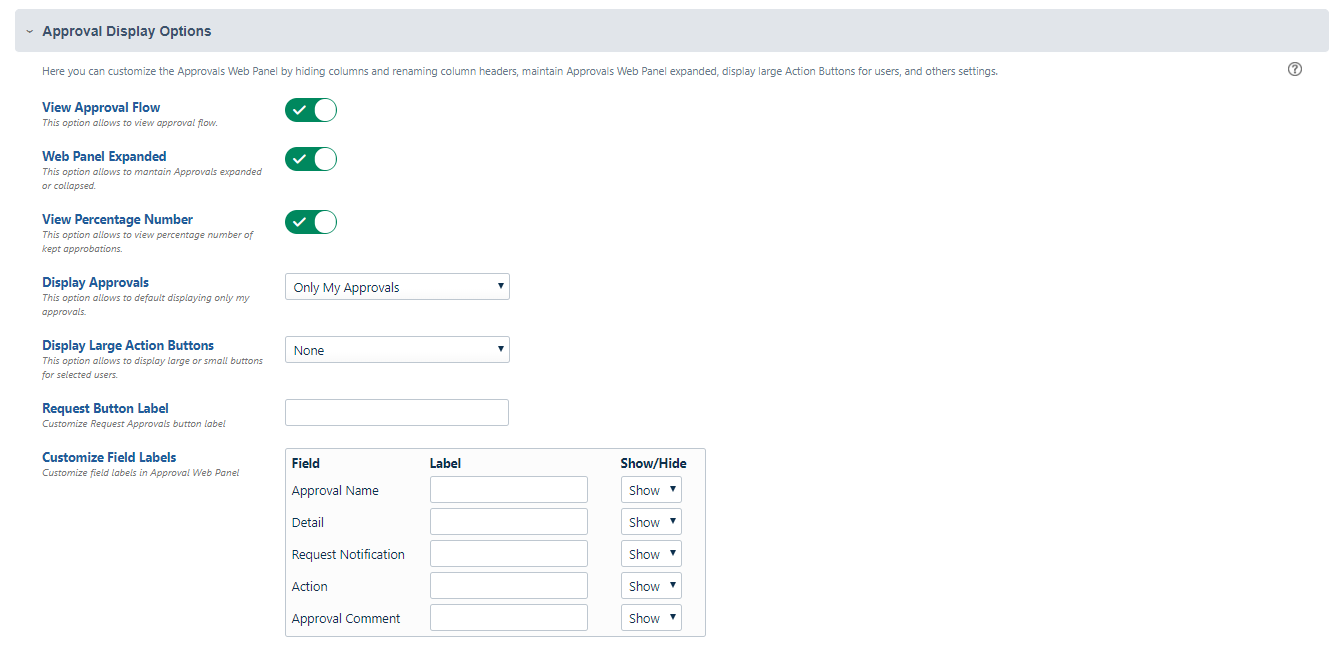Toggle the View Approval Flow switch

[311, 110]
